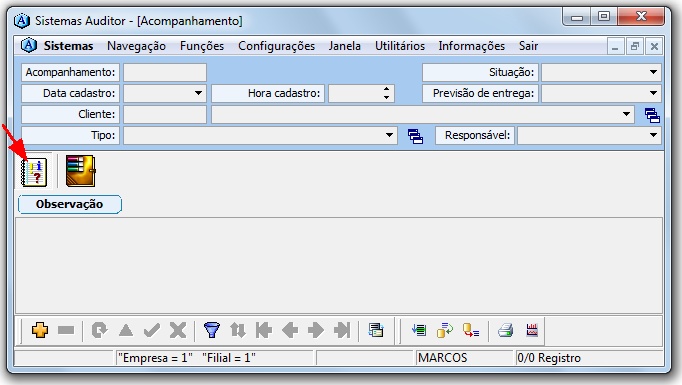The height and width of the screenshot is (385, 682).
Task: Click the up triangle edit icon
Action: tap(126, 331)
